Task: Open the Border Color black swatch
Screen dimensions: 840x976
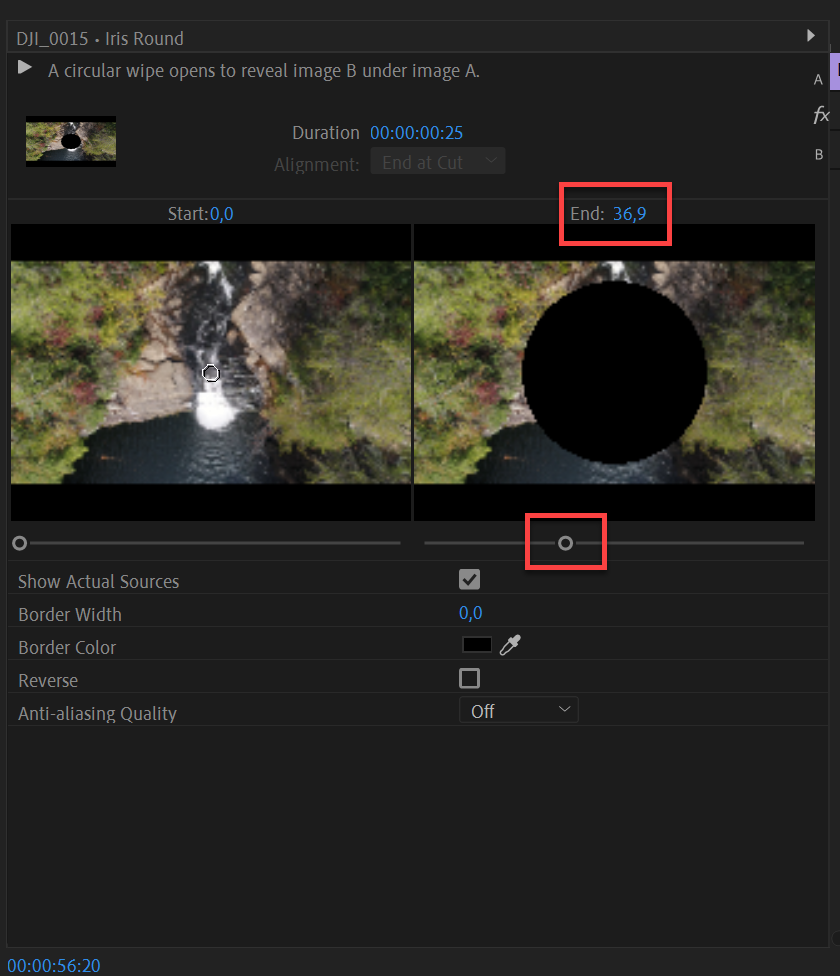Action: [x=477, y=644]
